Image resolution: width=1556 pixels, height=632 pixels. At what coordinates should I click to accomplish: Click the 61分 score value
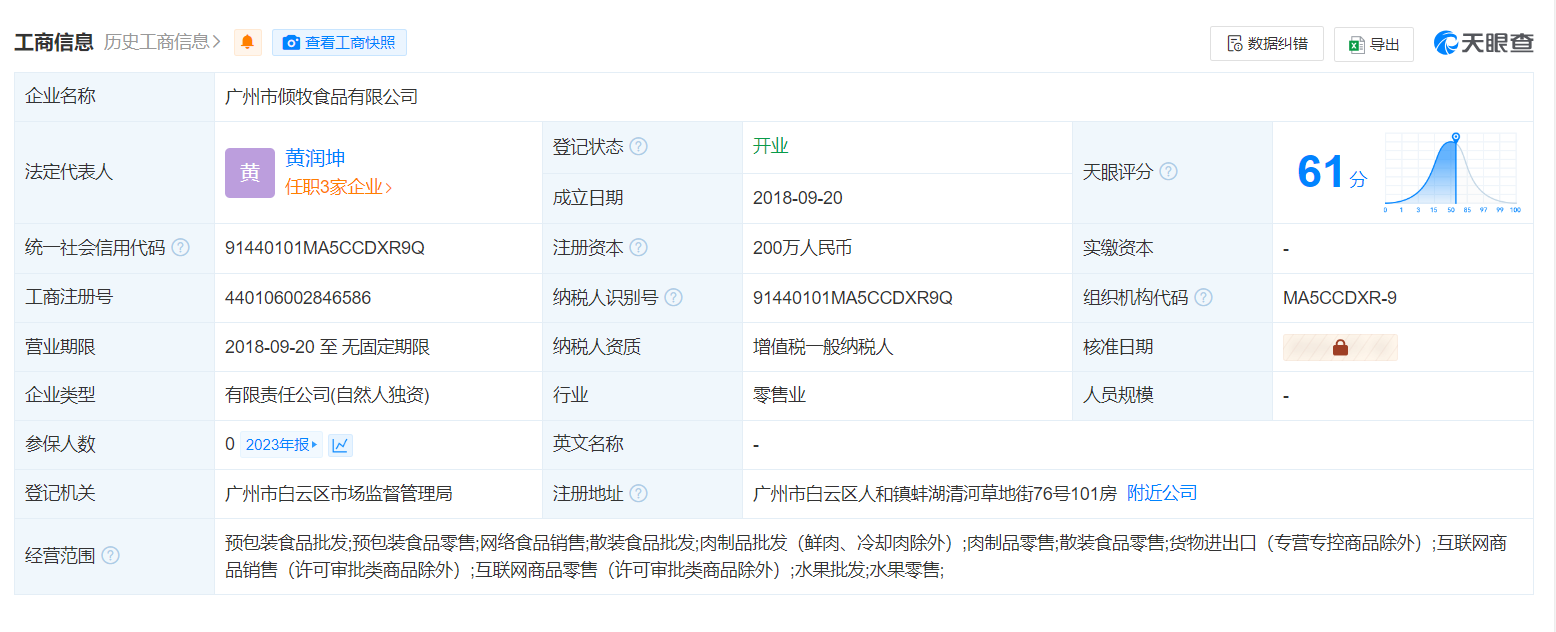click(x=1331, y=172)
